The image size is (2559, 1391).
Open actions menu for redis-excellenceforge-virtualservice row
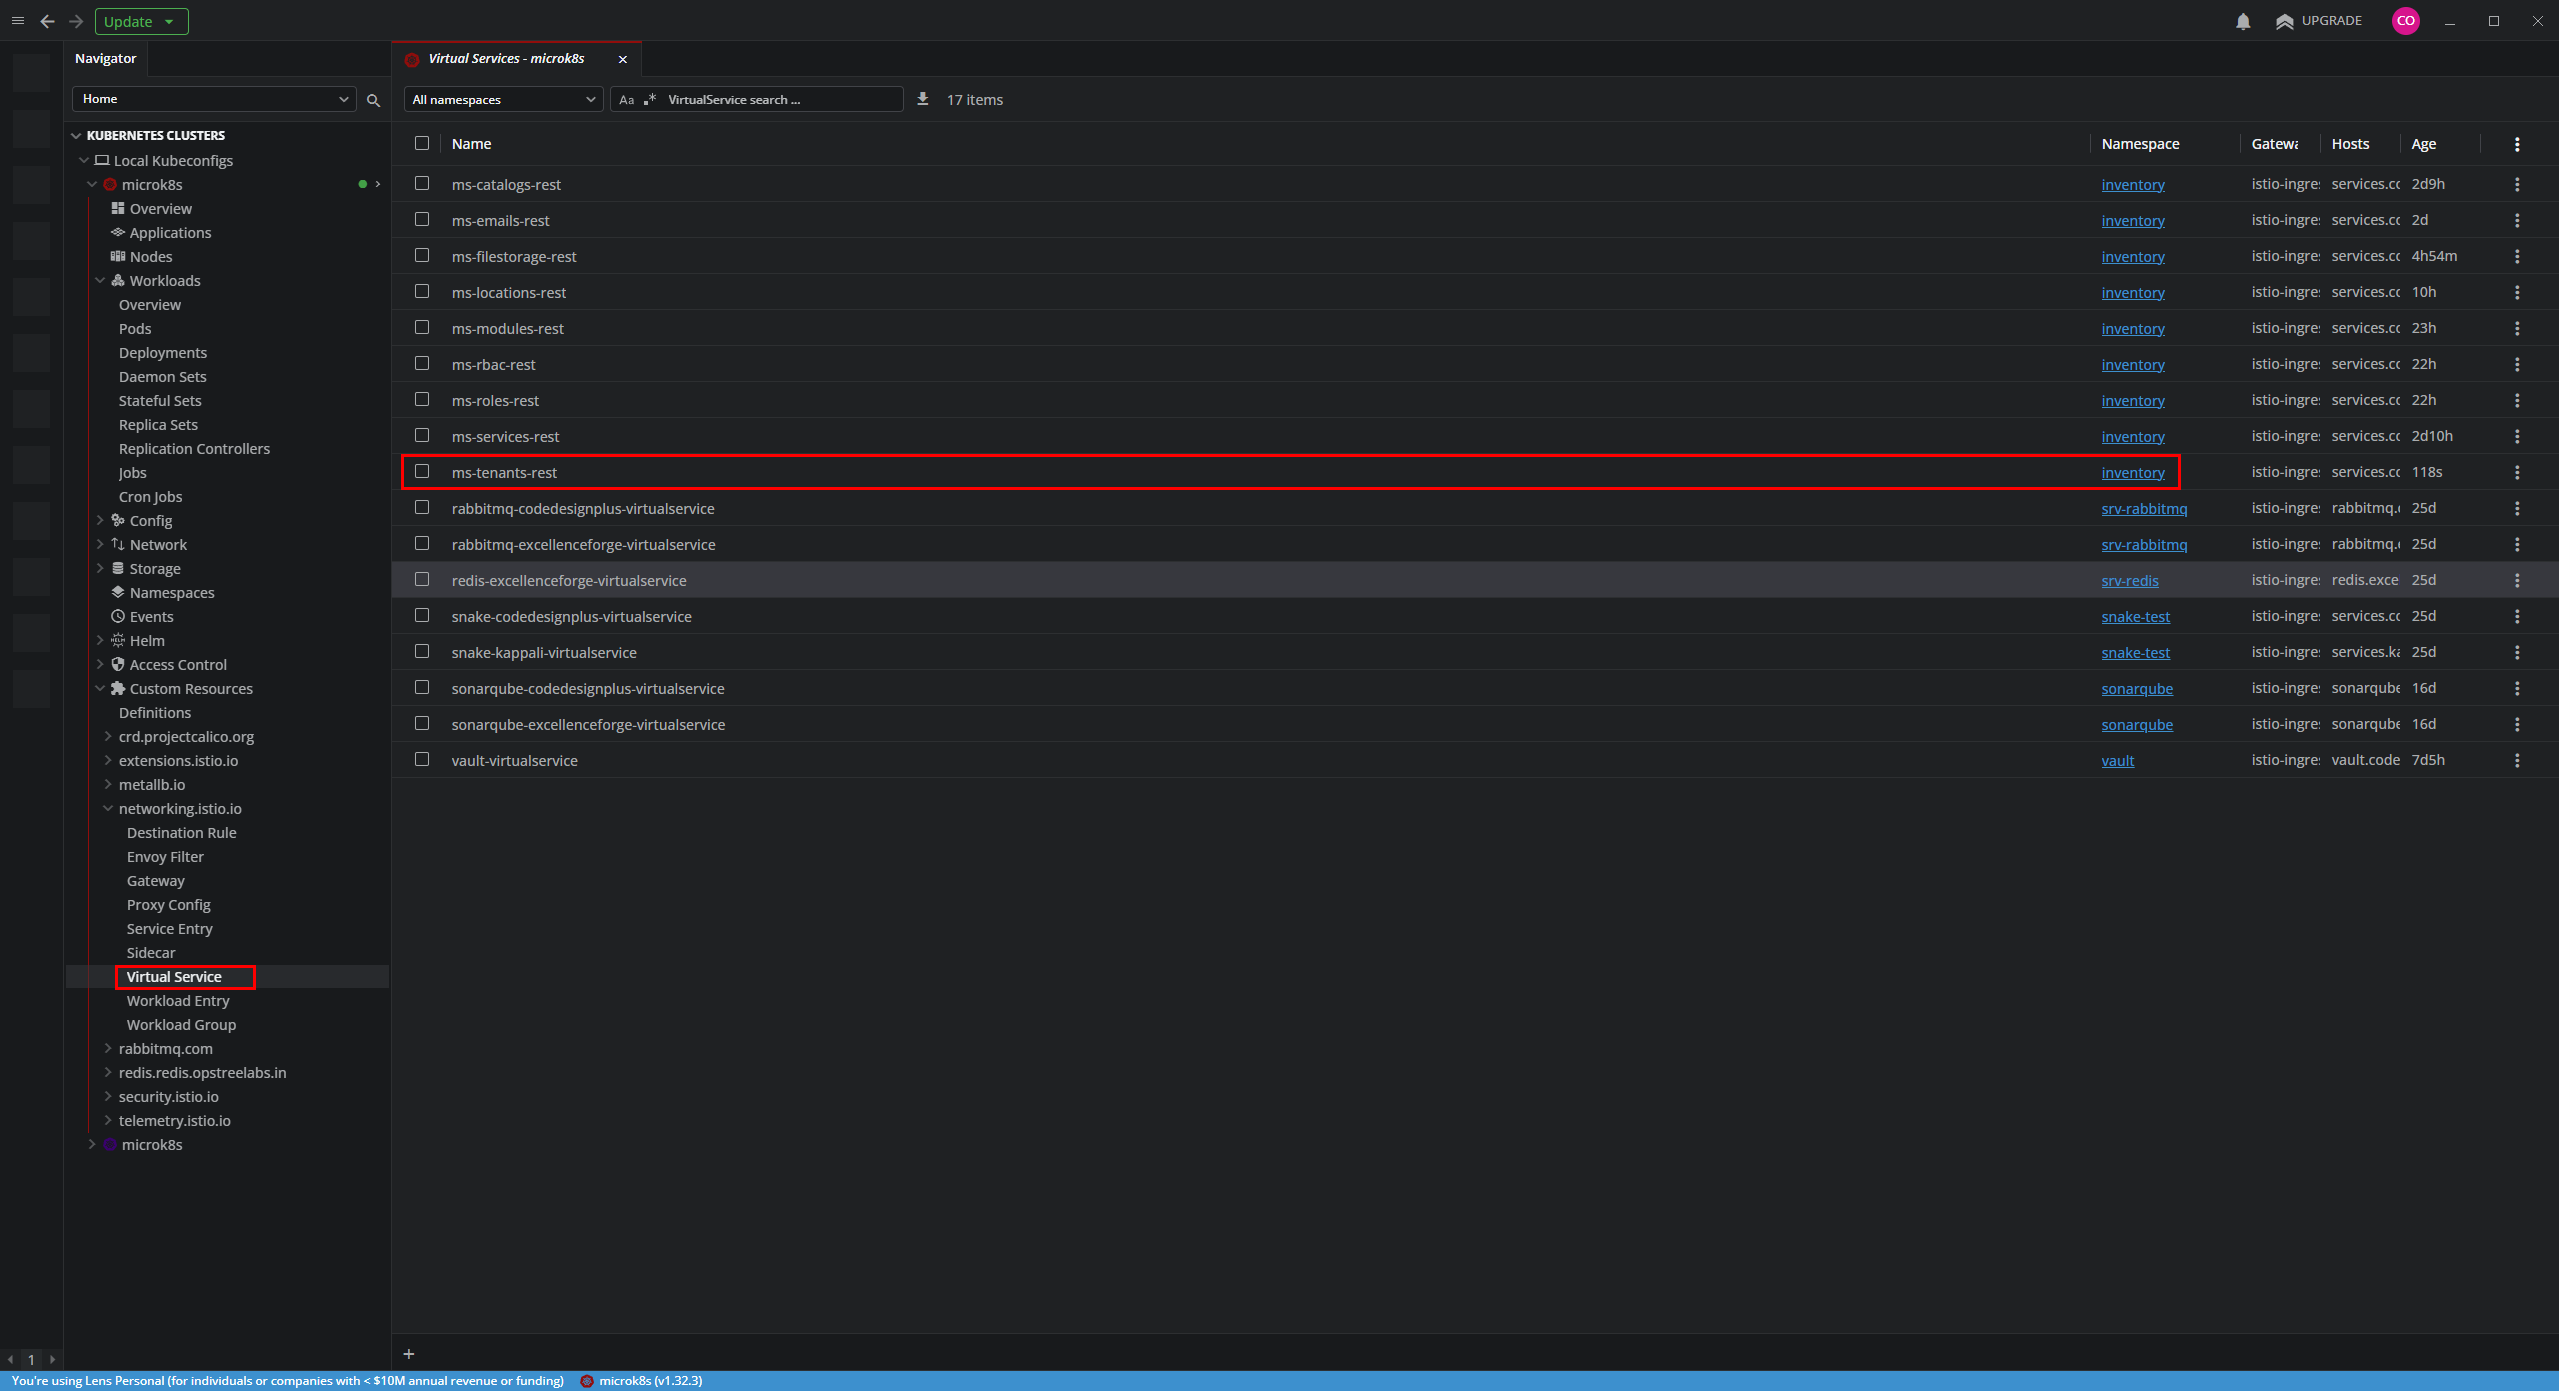2517,580
